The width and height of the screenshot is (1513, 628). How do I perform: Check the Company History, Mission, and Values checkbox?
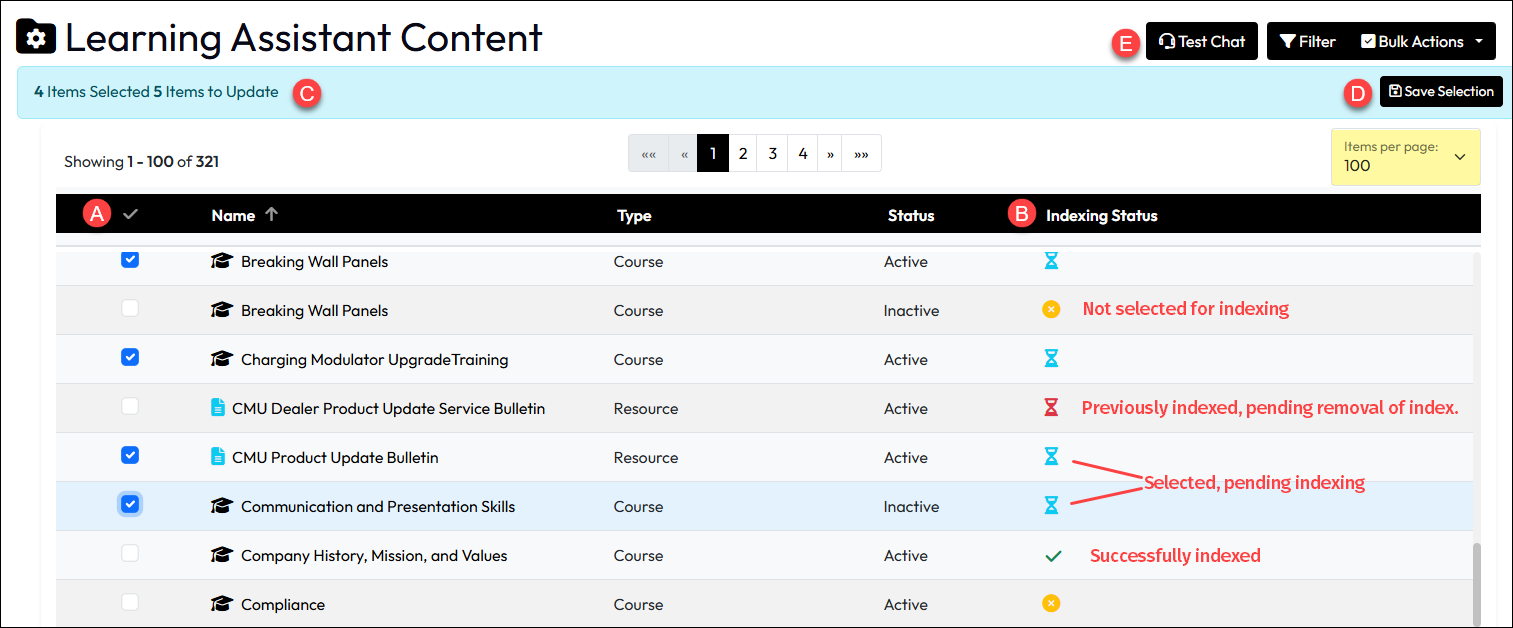tap(130, 554)
